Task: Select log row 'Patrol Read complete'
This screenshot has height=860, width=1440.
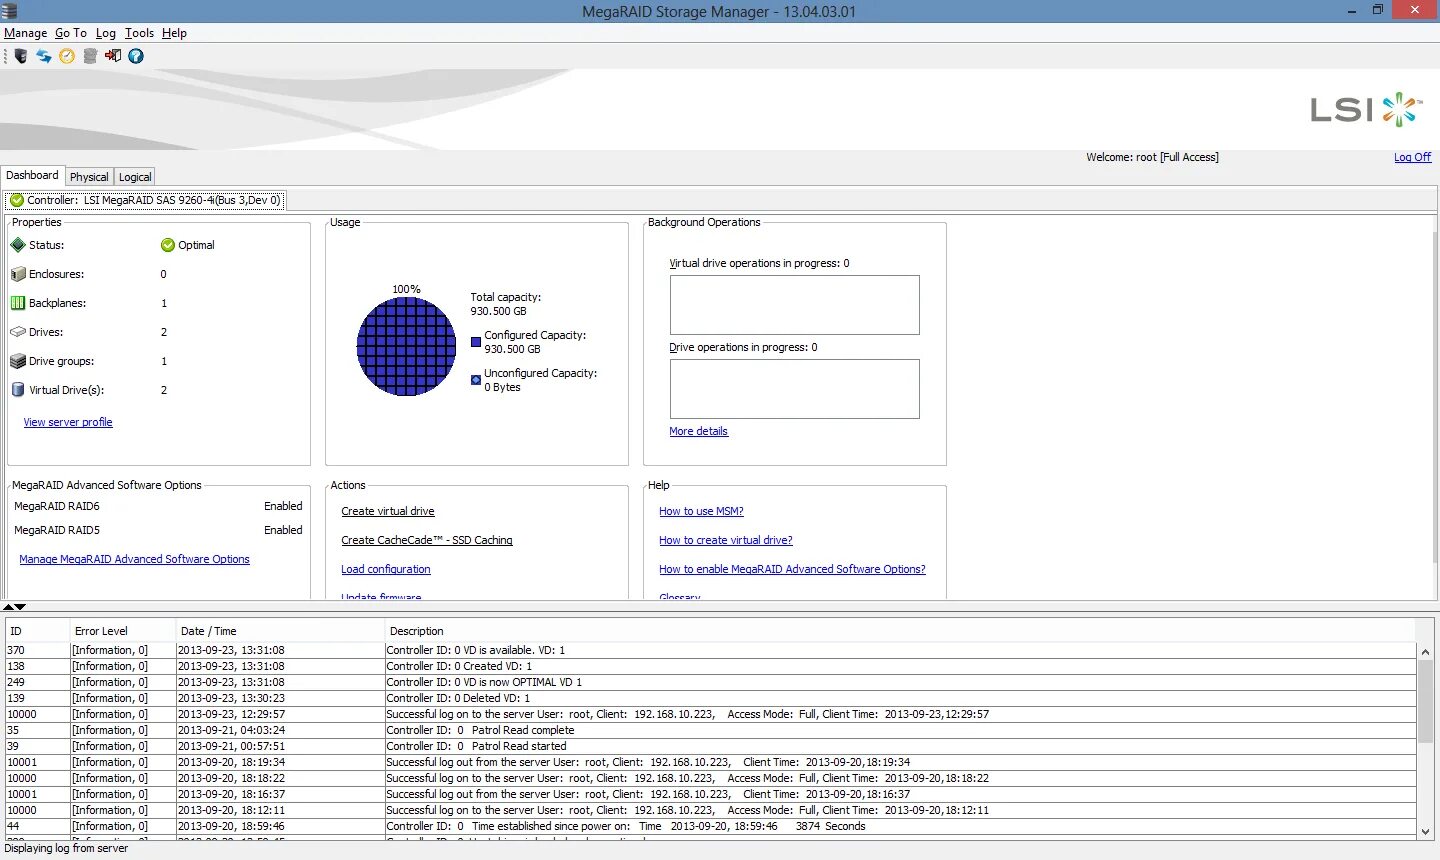Action: pyautogui.click(x=711, y=730)
